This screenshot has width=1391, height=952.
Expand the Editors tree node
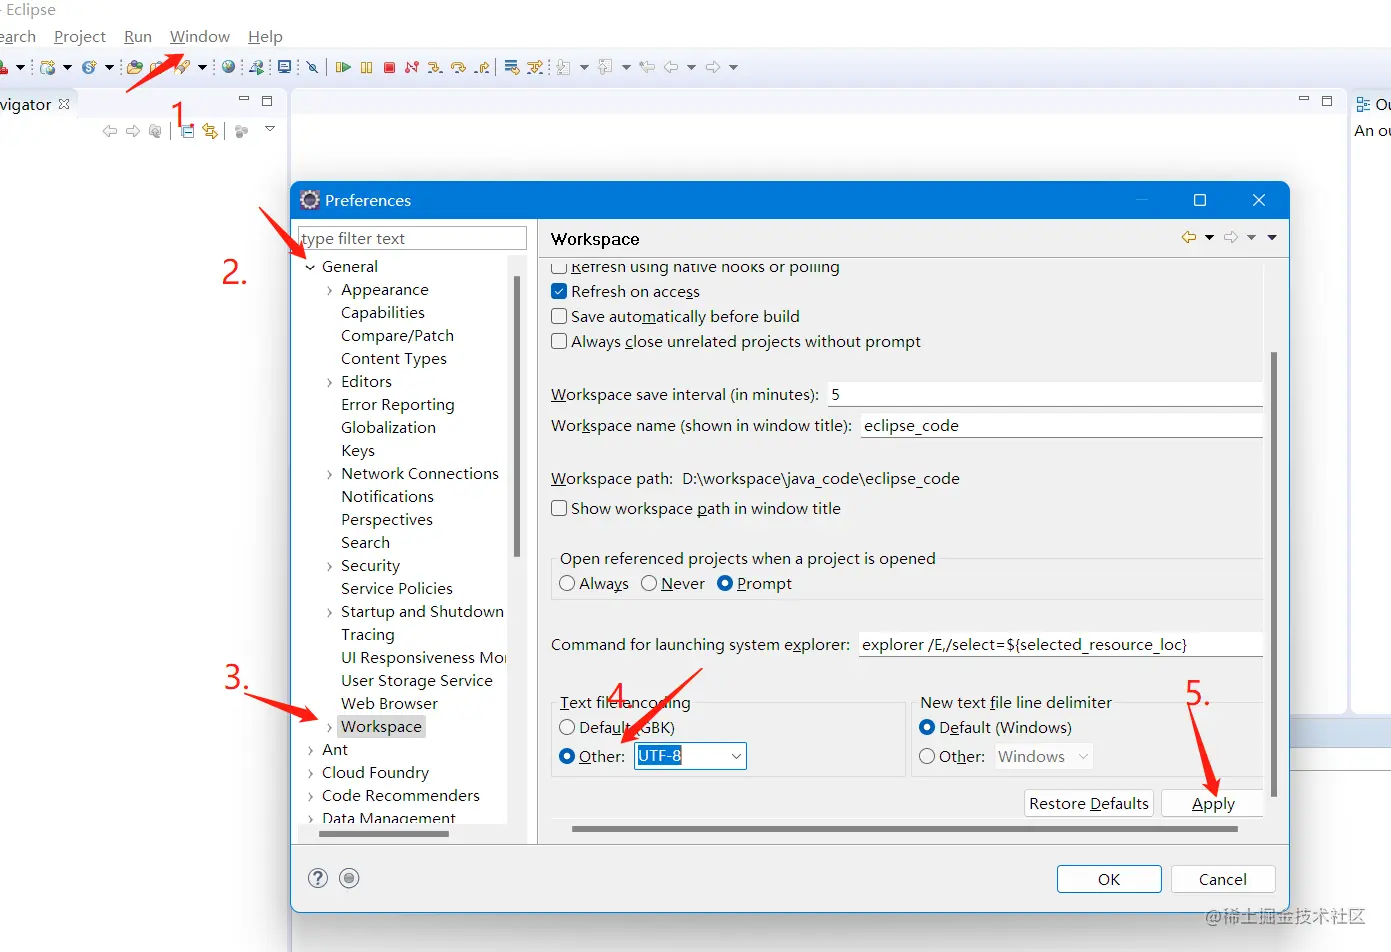[x=329, y=382]
